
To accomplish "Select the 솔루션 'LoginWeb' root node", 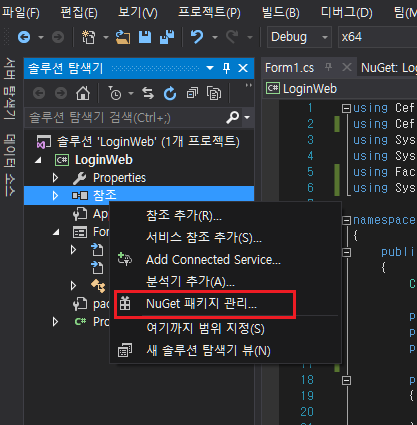I will (x=138, y=142).
